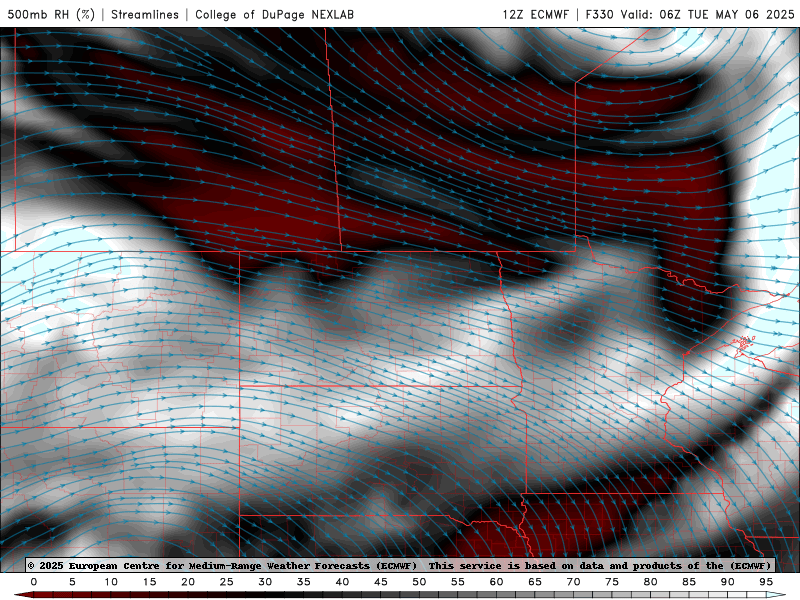Click the colorbar label '40'
800x600 pixels.
click(342, 582)
